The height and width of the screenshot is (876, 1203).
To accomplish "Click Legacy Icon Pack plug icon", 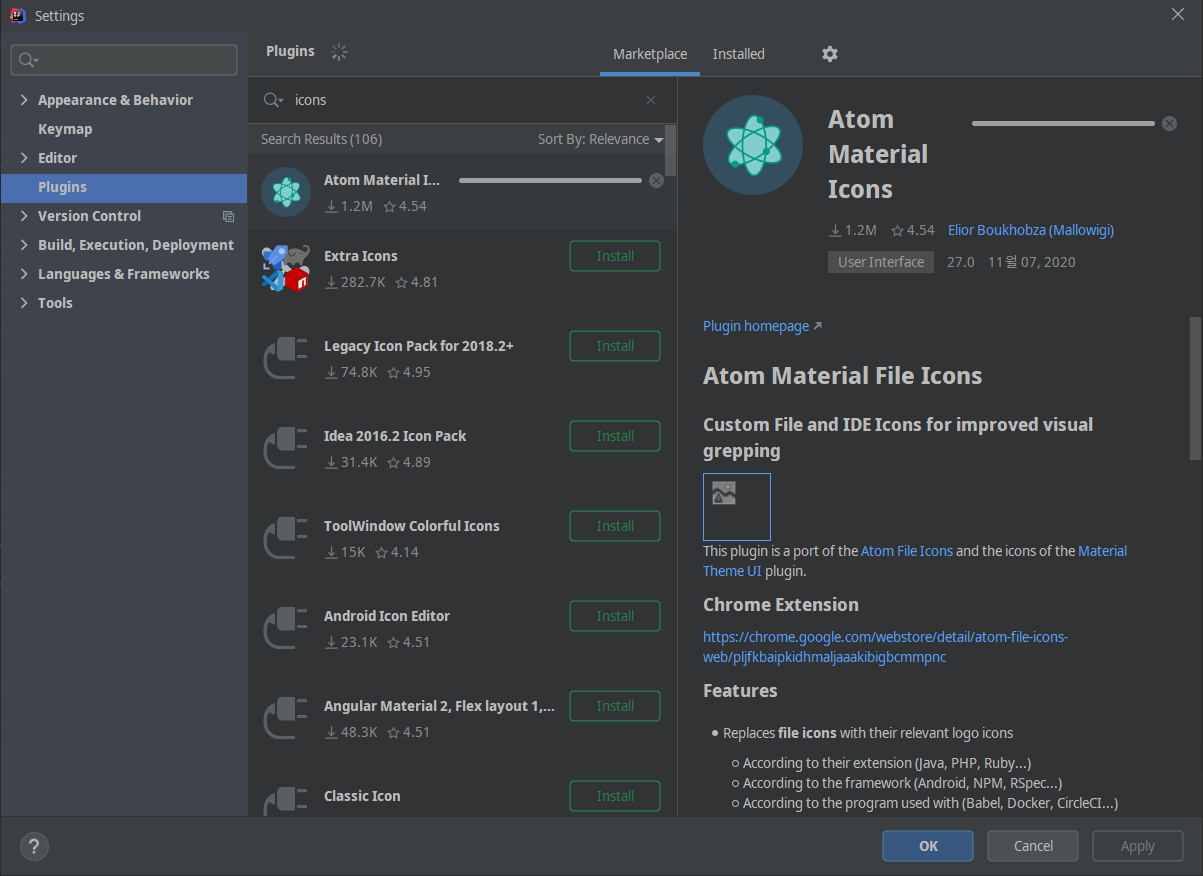I will pos(286,358).
